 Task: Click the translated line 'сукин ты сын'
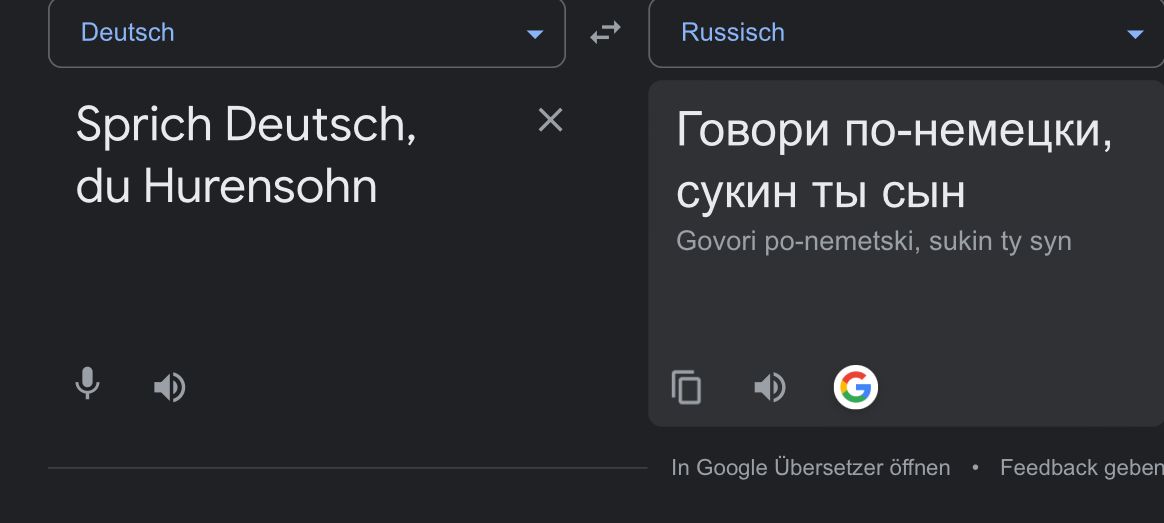coord(821,192)
